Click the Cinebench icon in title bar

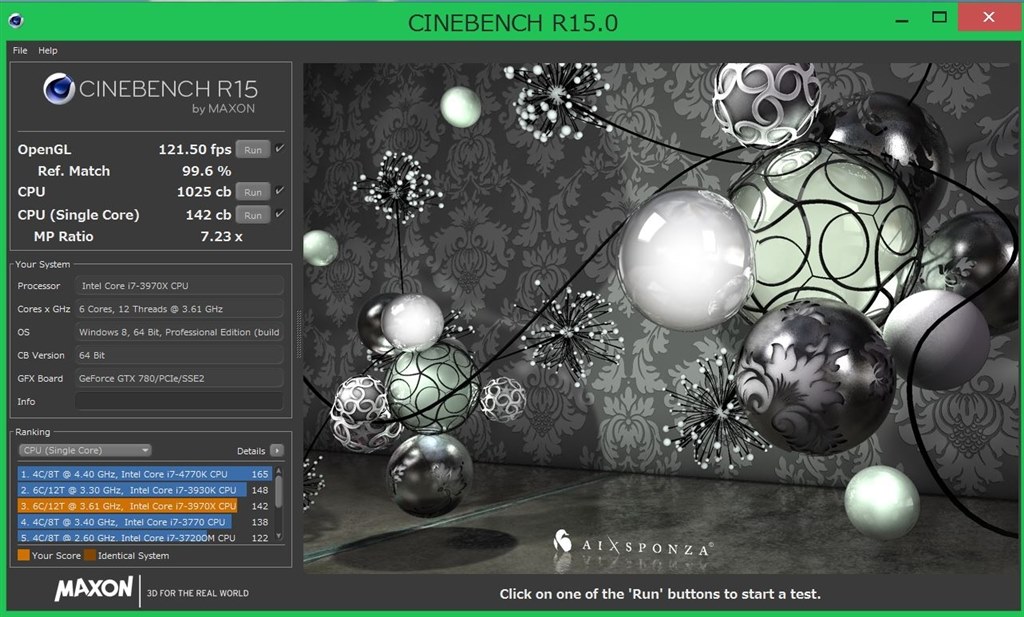click(x=16, y=20)
